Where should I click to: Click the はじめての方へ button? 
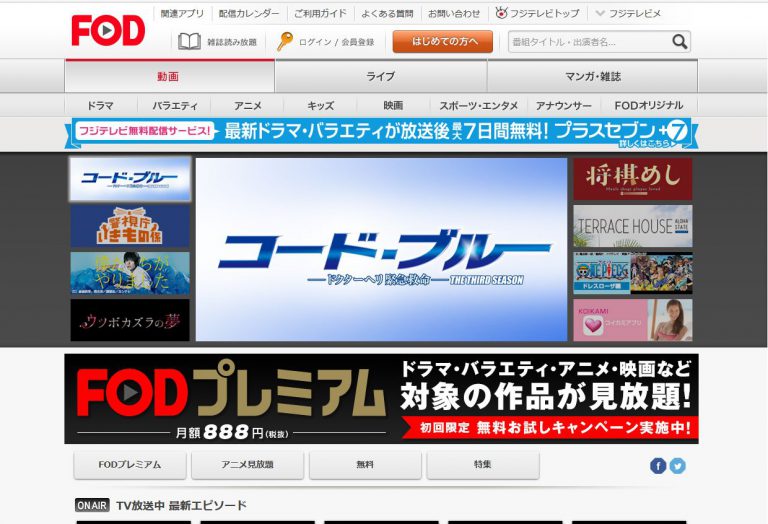[x=443, y=42]
